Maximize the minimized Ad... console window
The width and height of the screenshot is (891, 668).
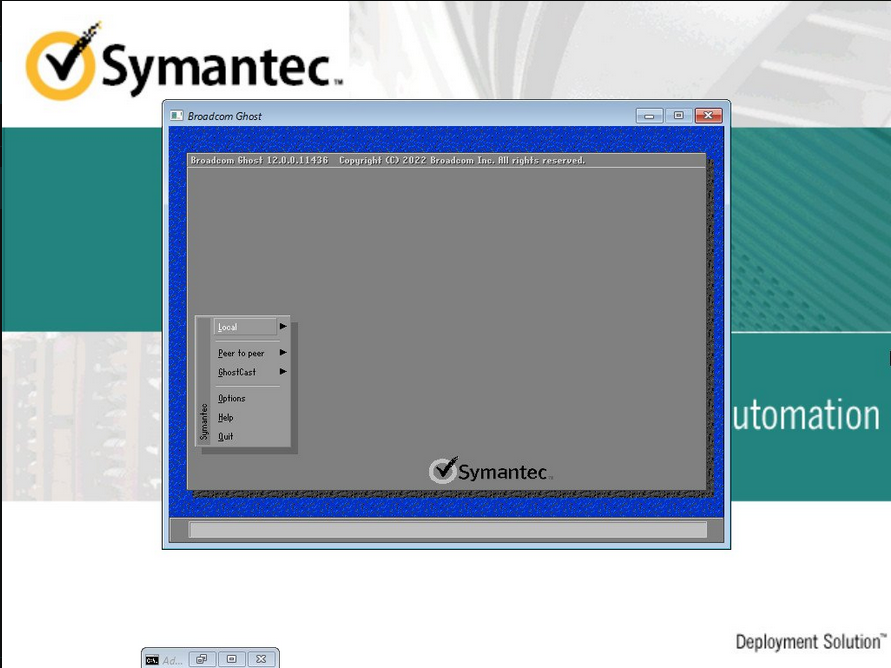pyautogui.click(x=231, y=659)
